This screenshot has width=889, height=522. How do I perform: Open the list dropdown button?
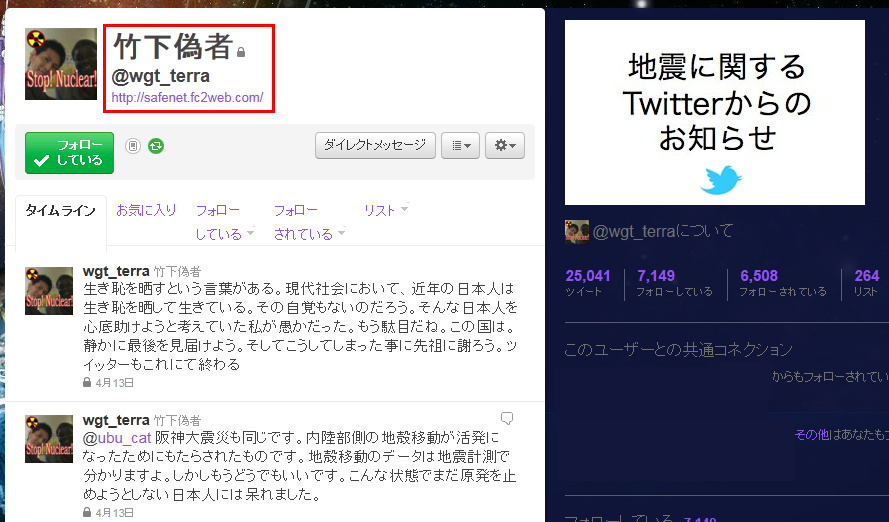(460, 146)
